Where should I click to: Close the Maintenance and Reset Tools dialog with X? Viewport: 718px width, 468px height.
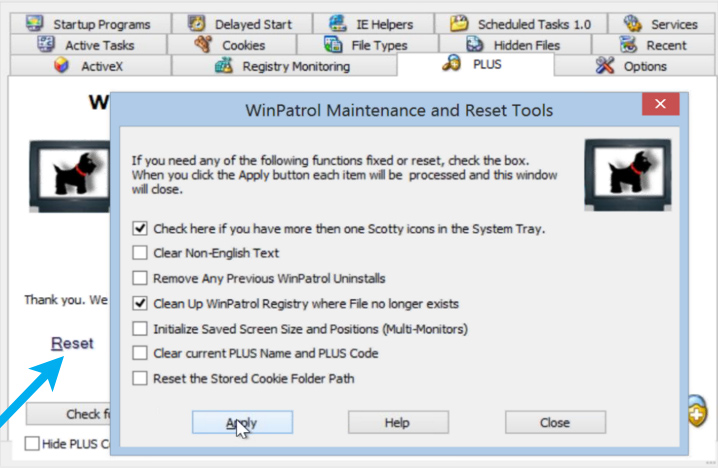pyautogui.click(x=660, y=104)
